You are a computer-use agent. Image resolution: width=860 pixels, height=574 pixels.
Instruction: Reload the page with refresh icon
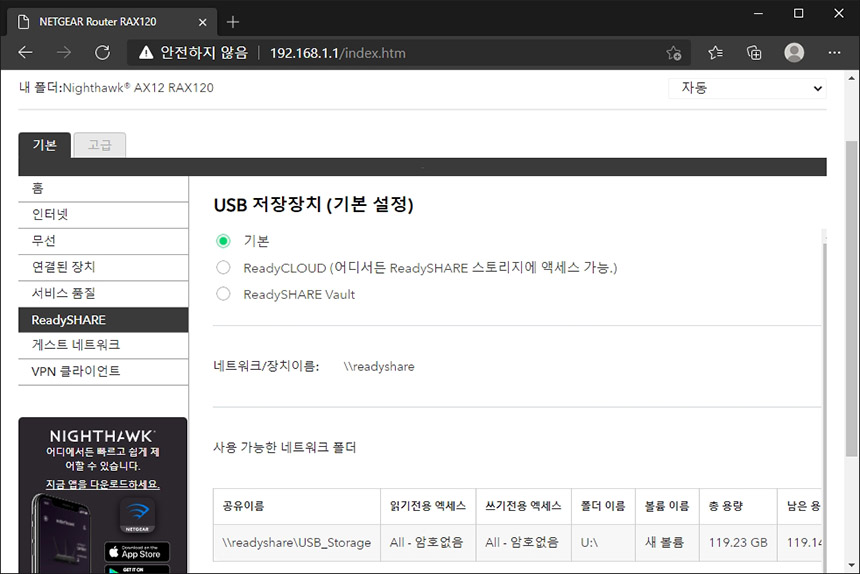[x=103, y=53]
